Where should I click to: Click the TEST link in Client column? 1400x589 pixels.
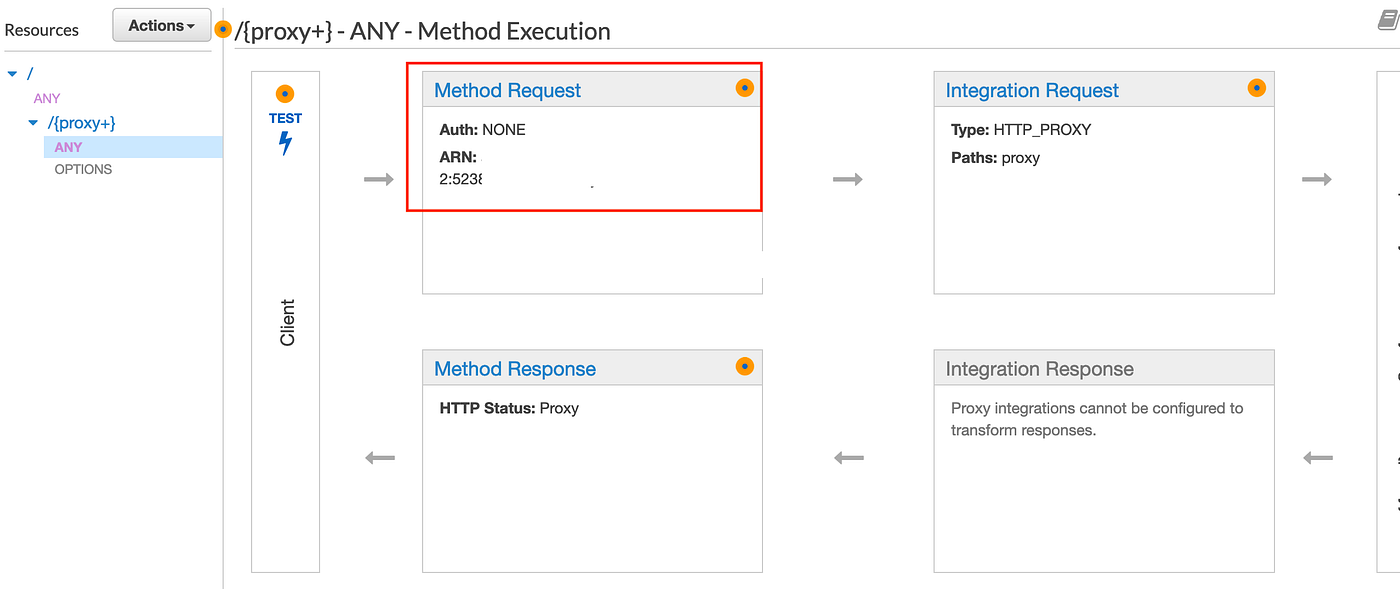coord(285,118)
